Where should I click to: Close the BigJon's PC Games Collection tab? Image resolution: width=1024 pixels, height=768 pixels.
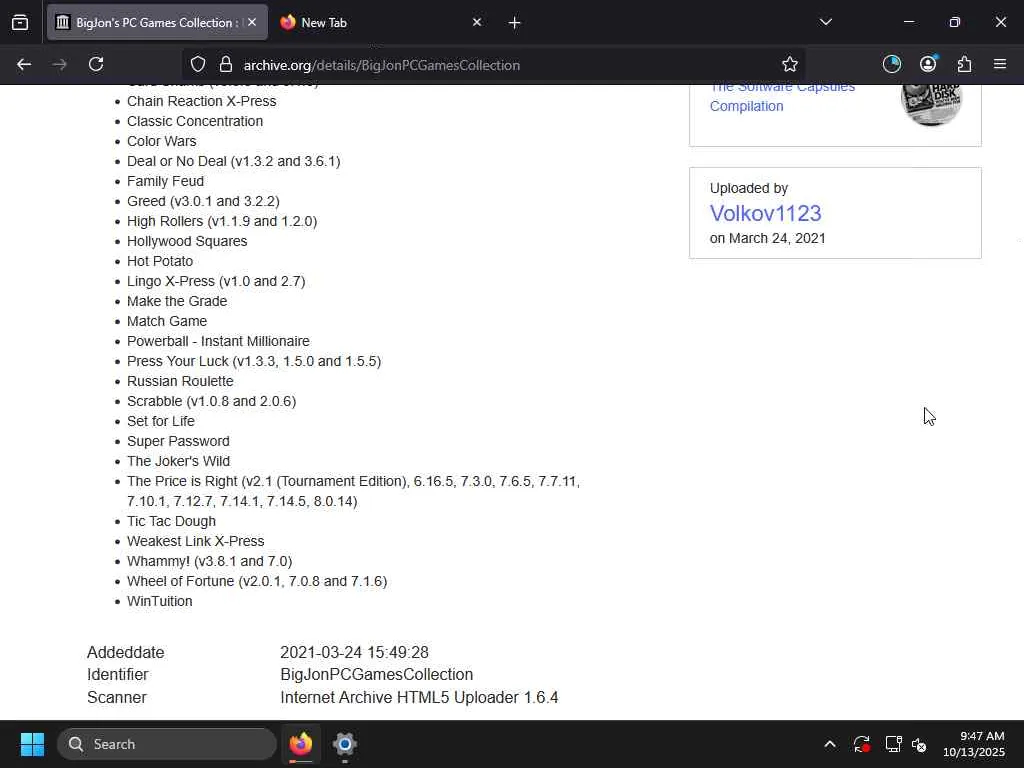[x=252, y=22]
